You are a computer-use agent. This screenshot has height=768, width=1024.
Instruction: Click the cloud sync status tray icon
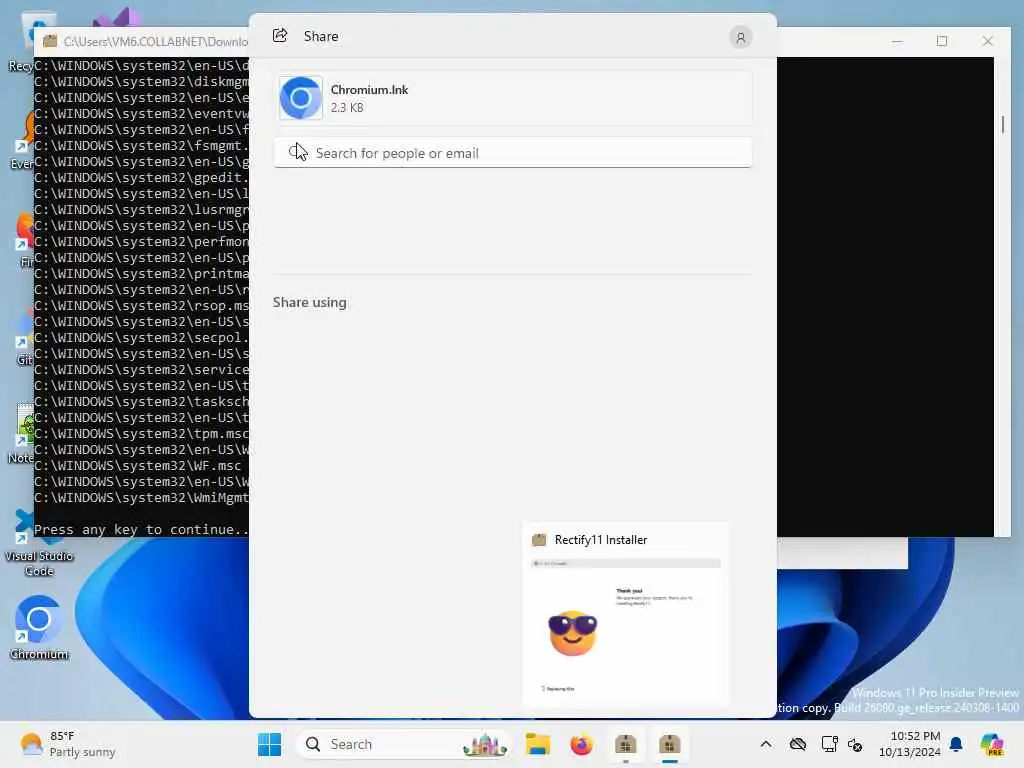(x=797, y=744)
